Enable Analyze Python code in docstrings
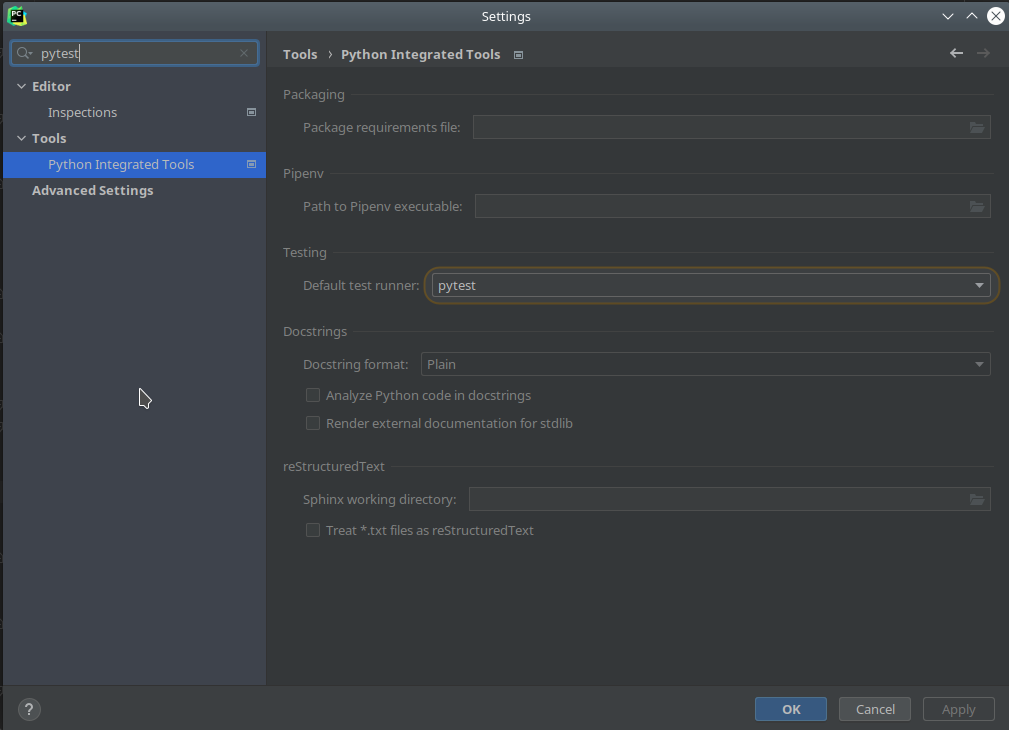 (x=313, y=395)
